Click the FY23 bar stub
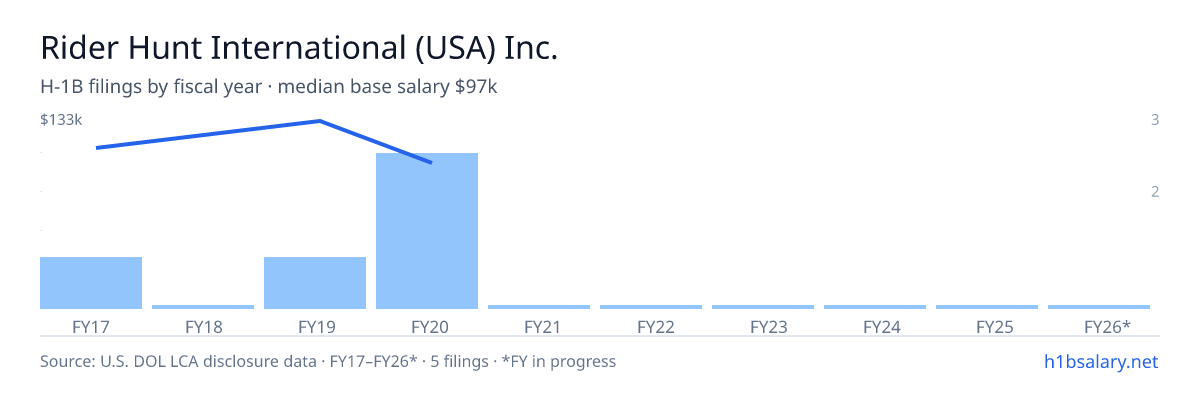This screenshot has width=1200, height=400. (x=763, y=307)
